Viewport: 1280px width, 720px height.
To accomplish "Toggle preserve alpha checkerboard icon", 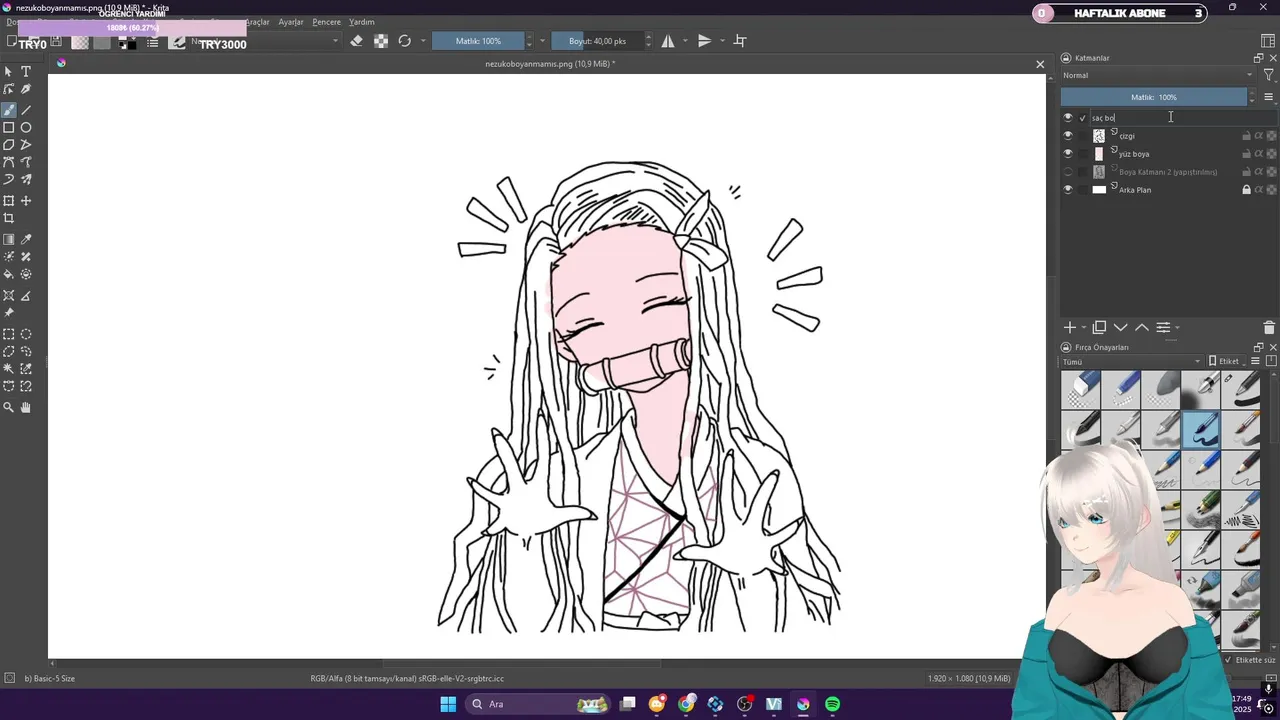I will pyautogui.click(x=381, y=41).
